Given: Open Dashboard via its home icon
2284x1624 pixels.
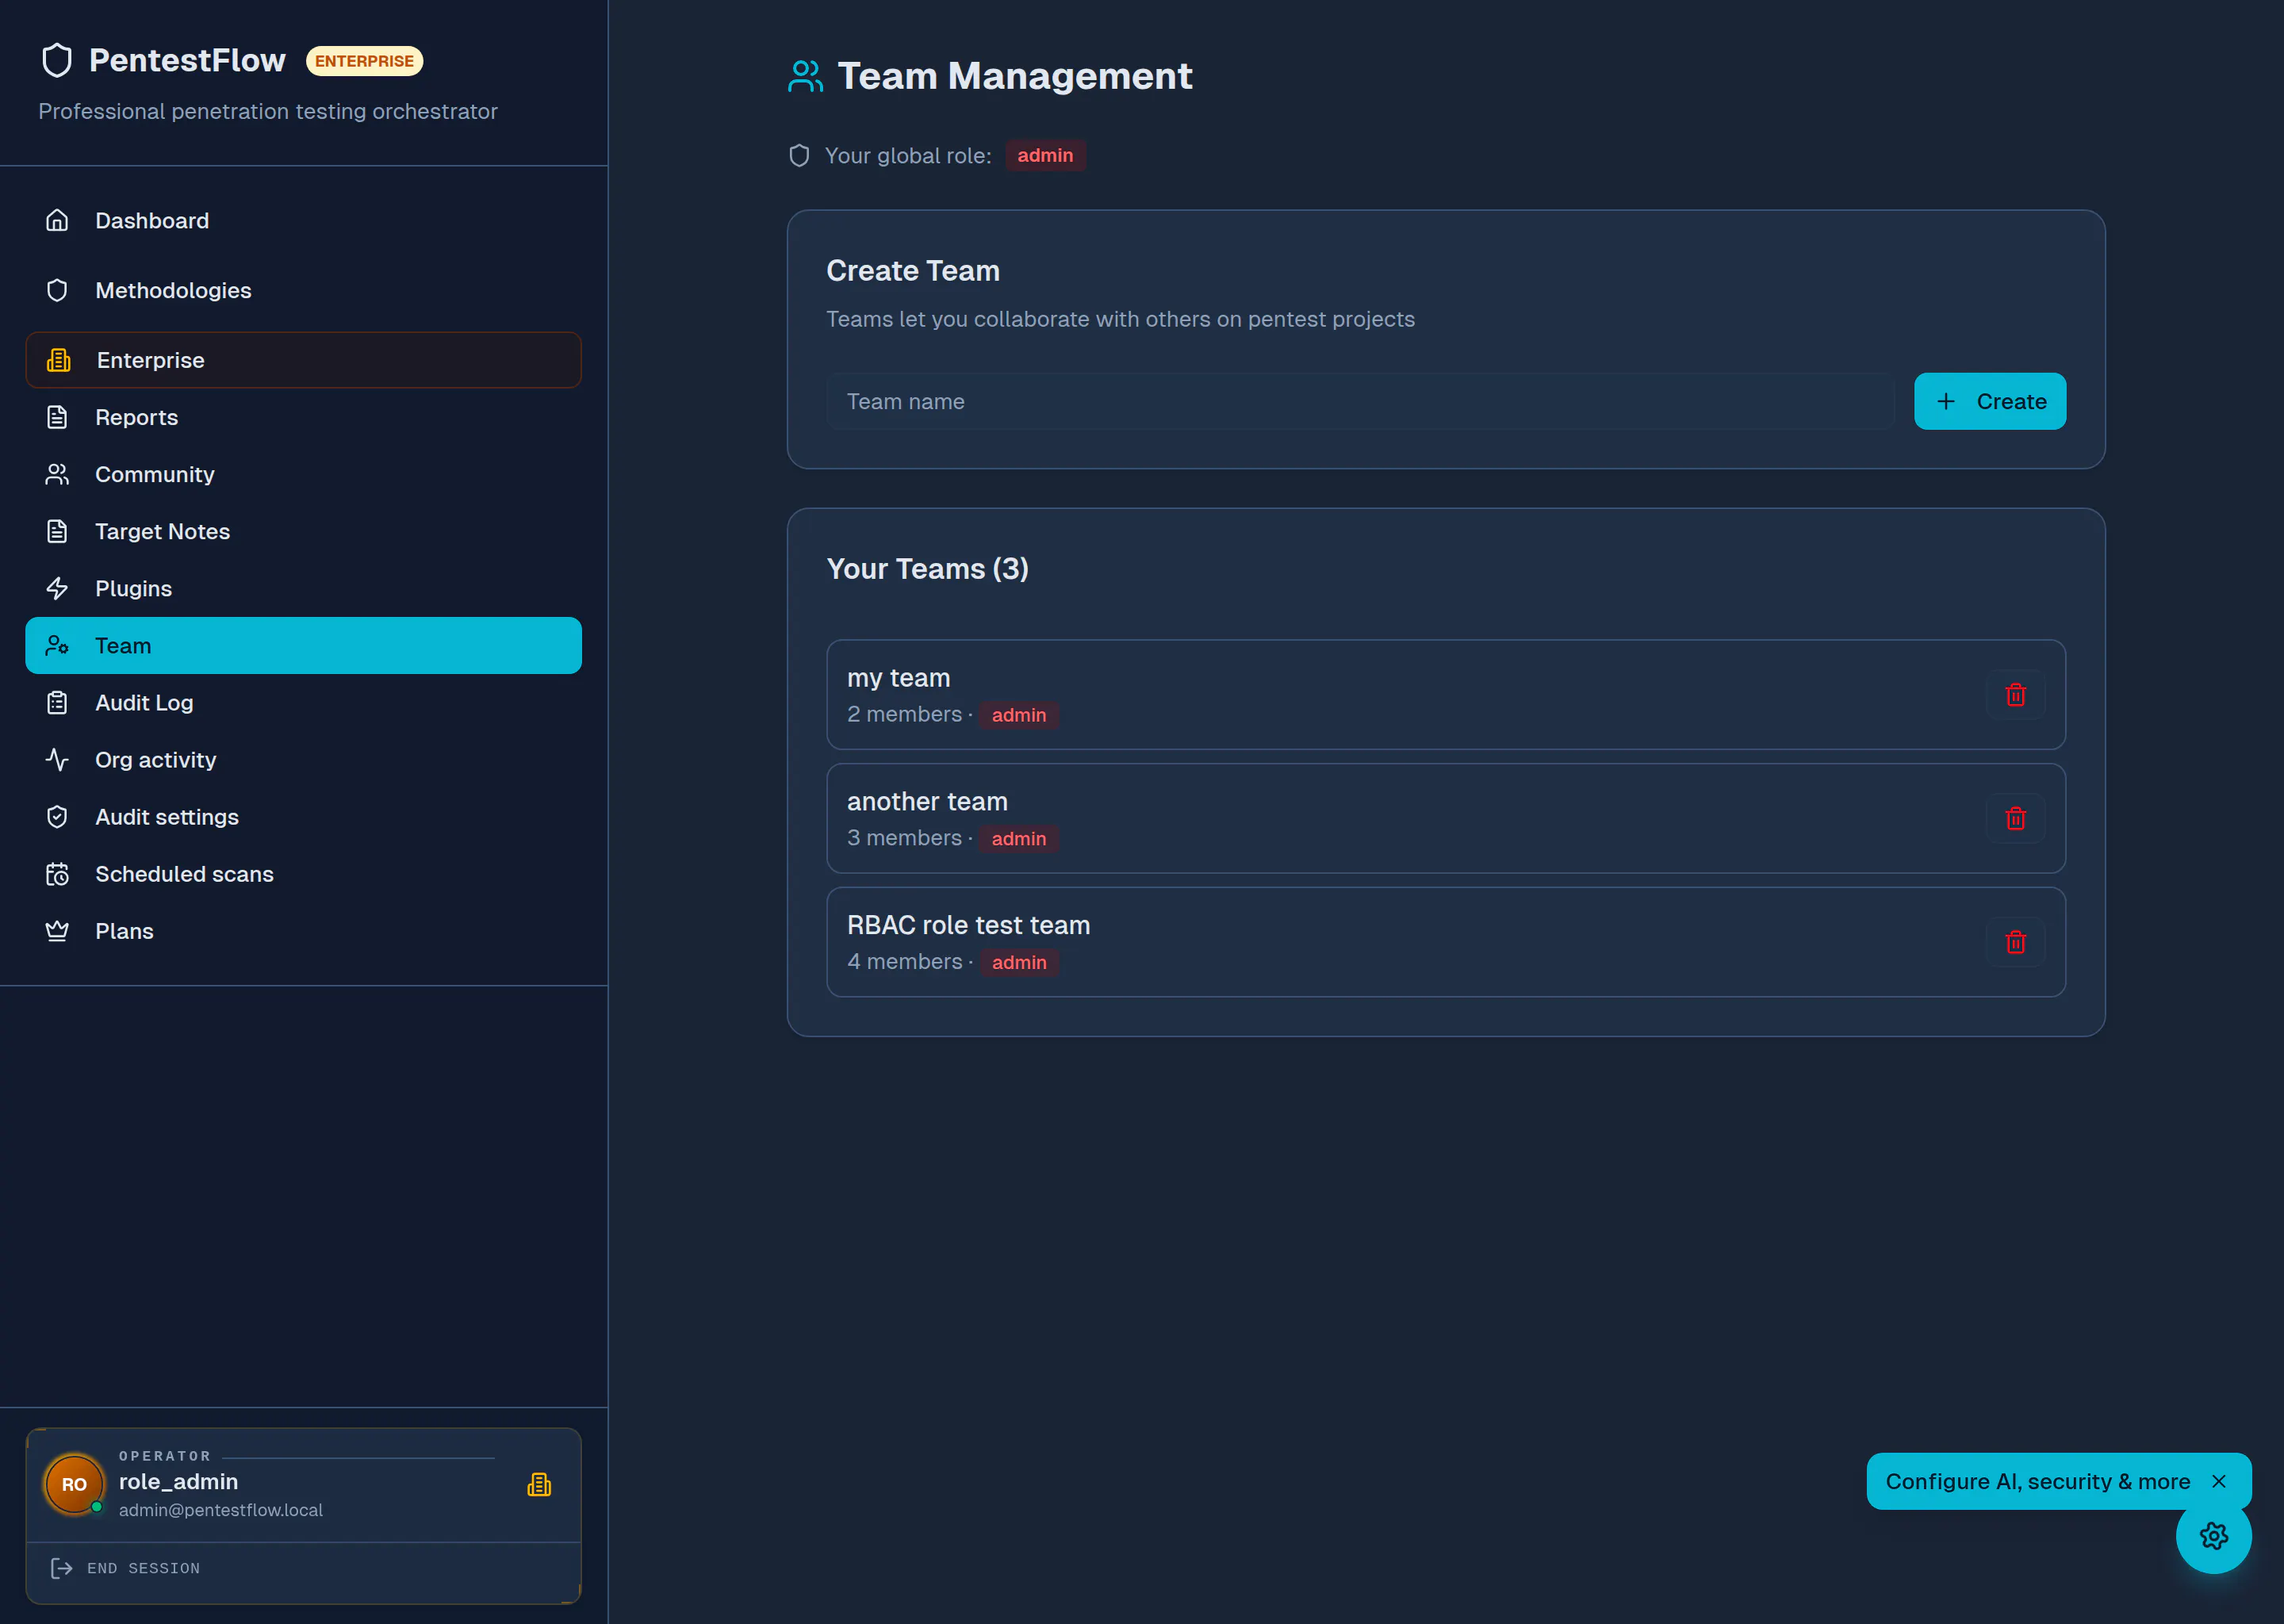Looking at the screenshot, I should click(x=57, y=220).
